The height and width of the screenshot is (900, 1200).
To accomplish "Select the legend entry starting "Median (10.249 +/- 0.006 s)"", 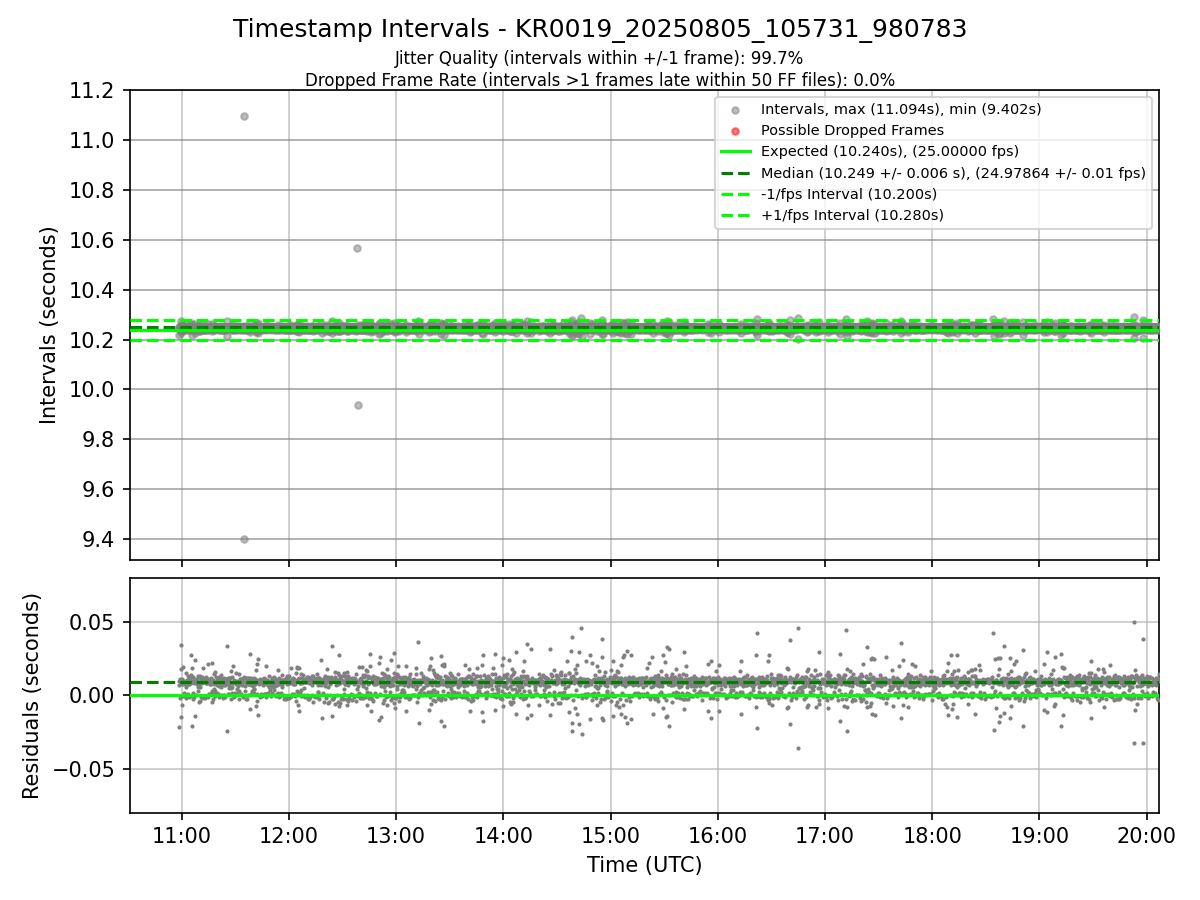I will click(953, 173).
